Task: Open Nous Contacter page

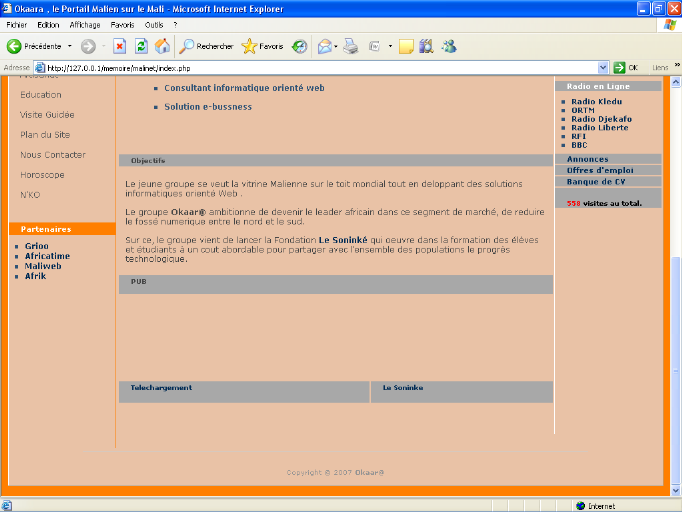Action: coord(53,155)
